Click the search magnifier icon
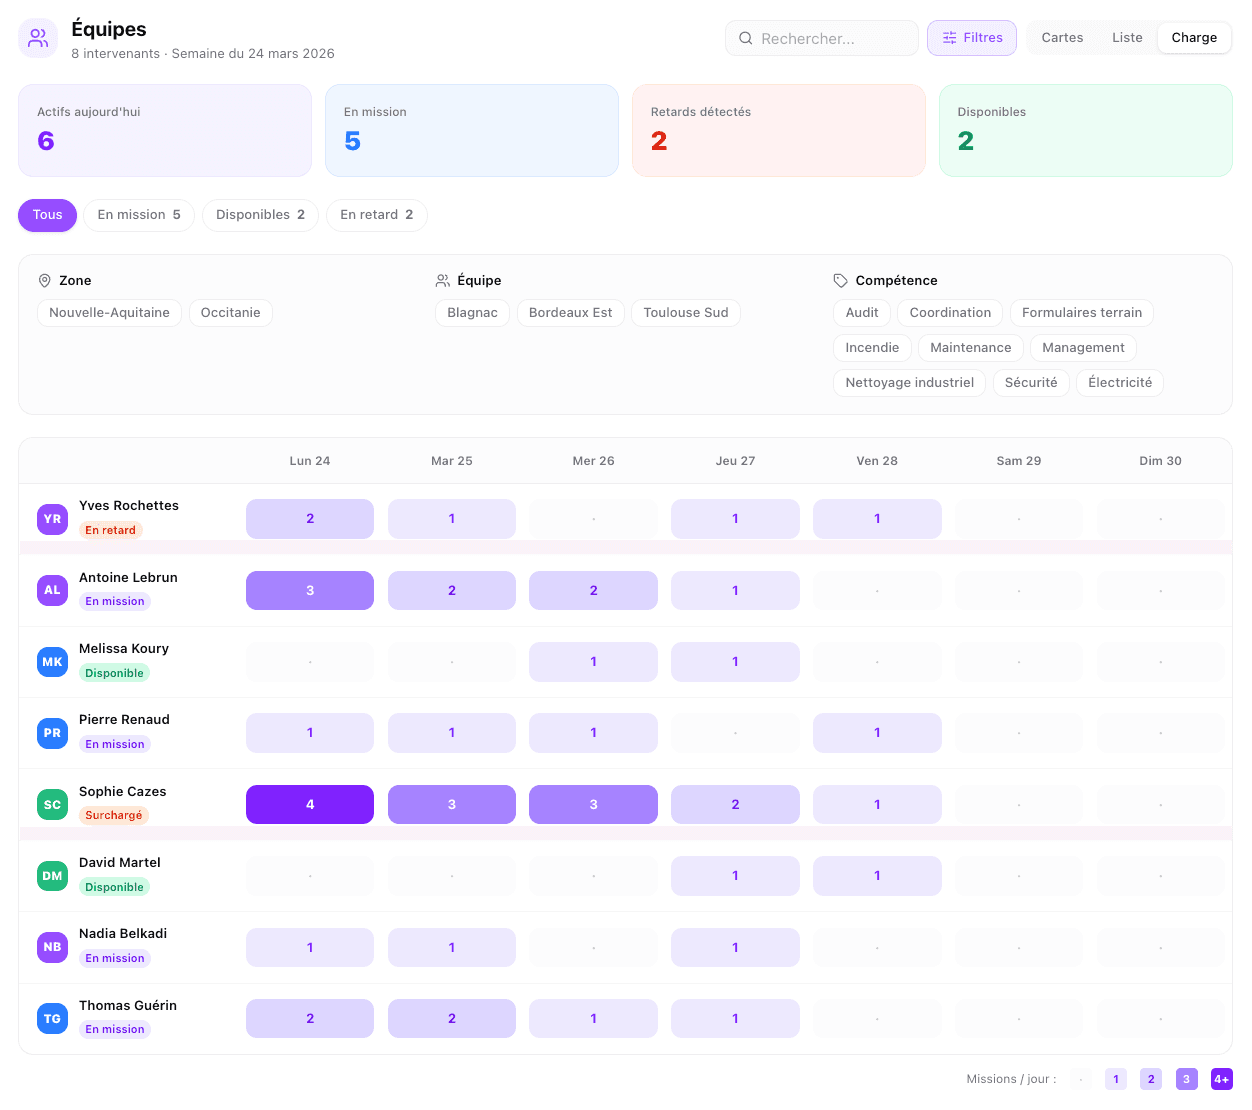 [745, 38]
